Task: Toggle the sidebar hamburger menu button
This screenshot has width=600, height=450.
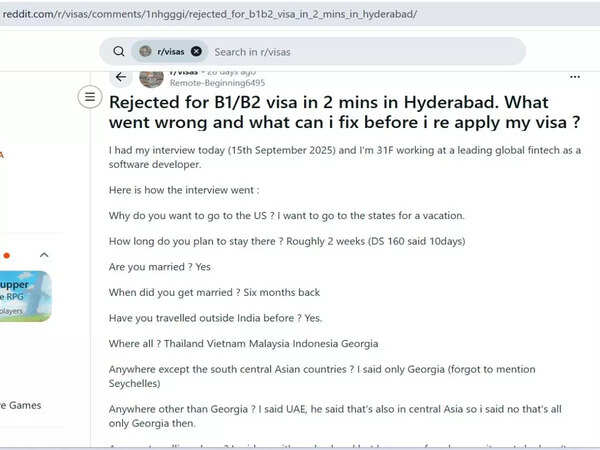Action: coord(90,97)
